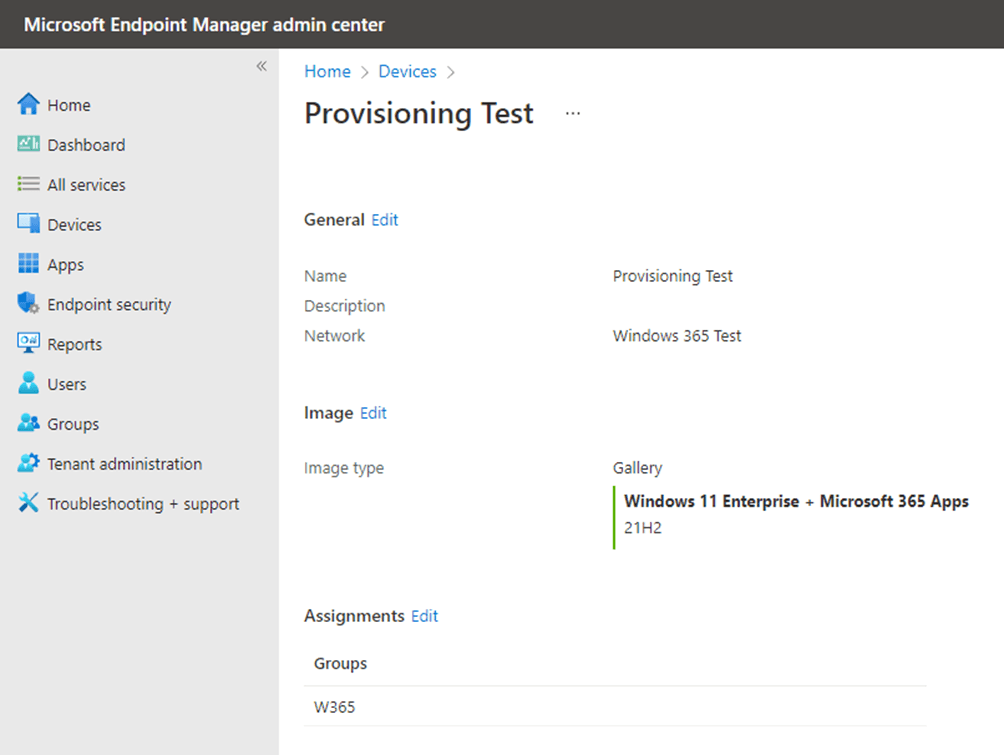Select Apps in the sidebar menu

(x=65, y=265)
